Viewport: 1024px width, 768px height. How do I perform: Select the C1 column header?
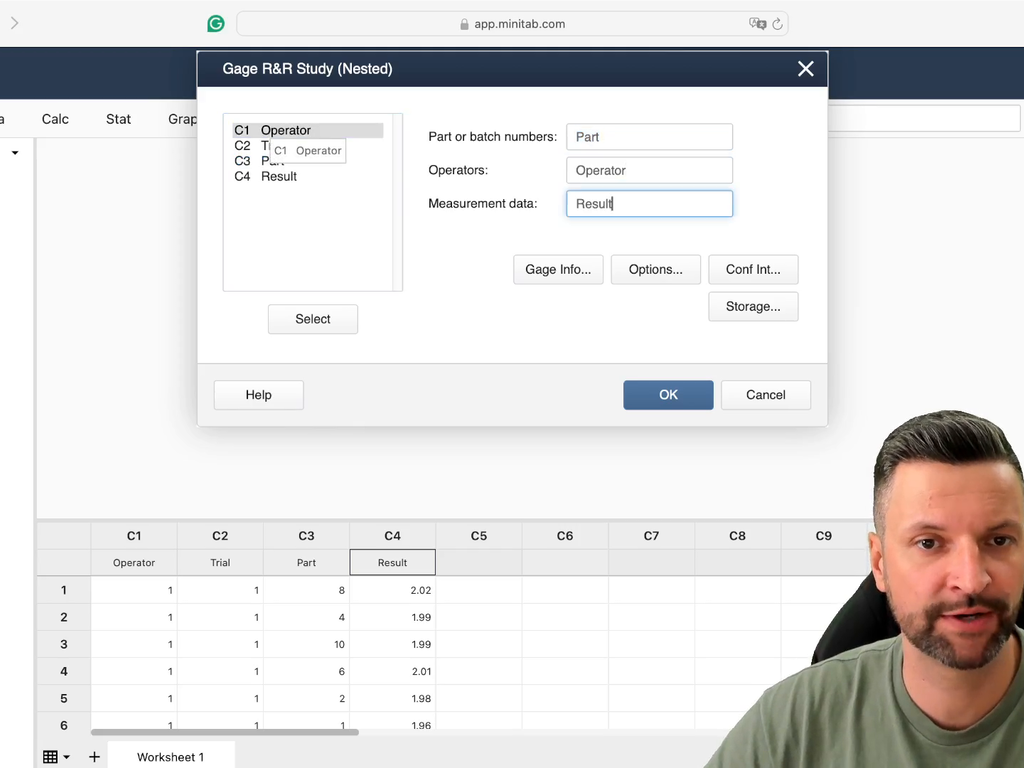click(134, 536)
